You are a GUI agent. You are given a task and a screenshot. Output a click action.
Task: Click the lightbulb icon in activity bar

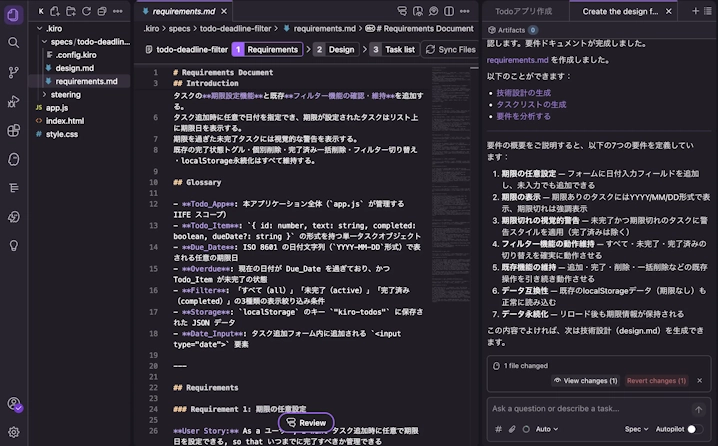point(13,245)
